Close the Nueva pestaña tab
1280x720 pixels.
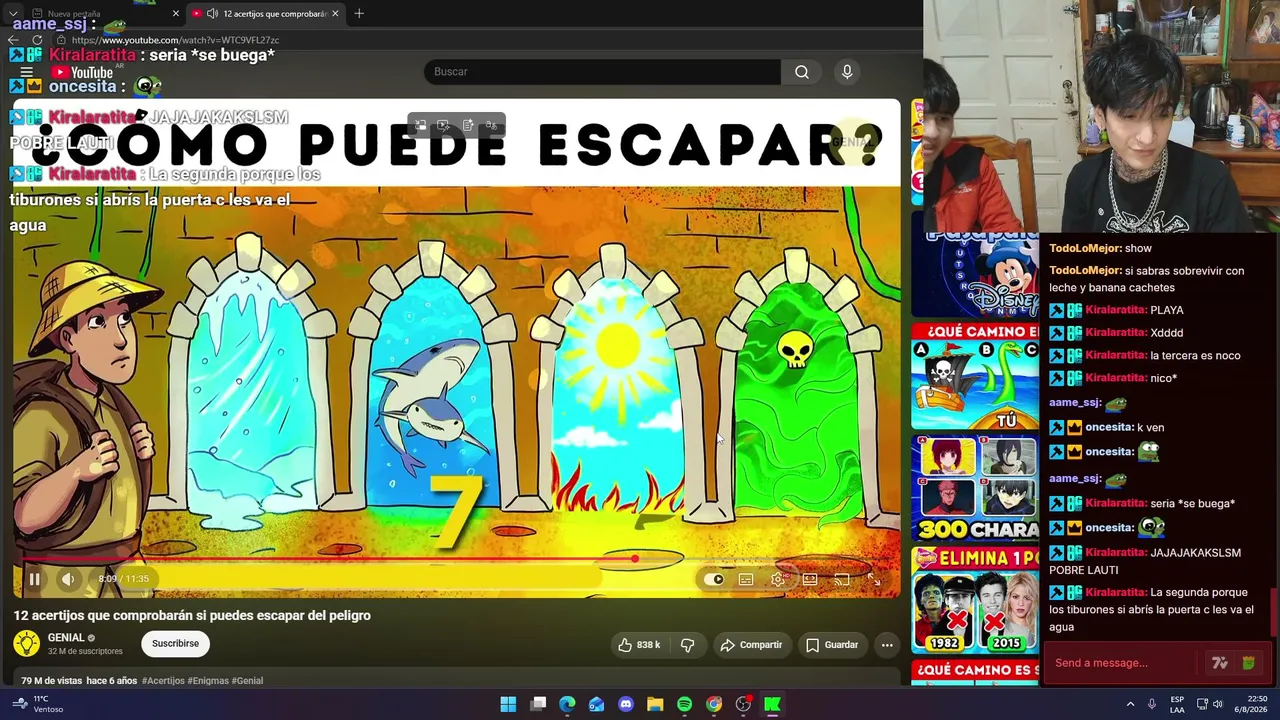[175, 14]
